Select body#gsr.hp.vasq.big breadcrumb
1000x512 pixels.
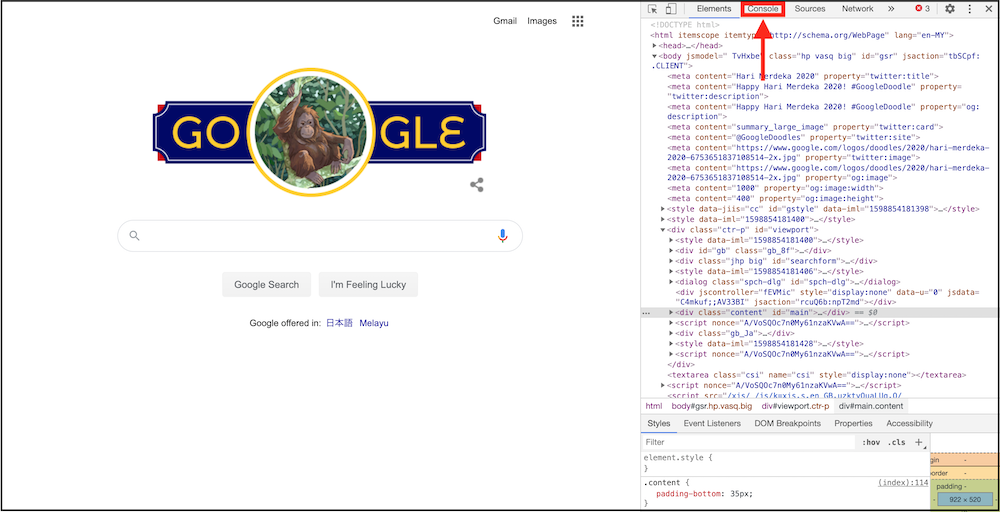(712, 406)
